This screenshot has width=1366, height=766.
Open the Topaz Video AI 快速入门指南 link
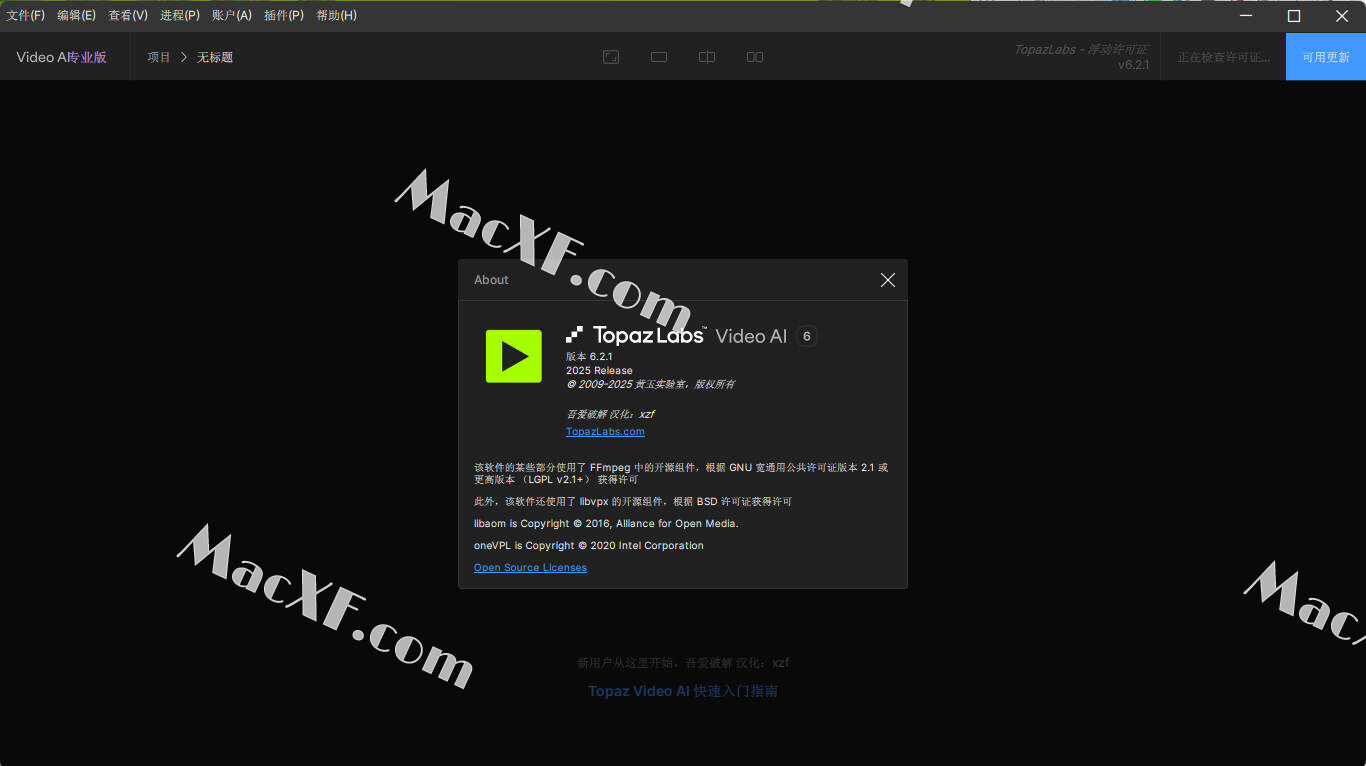point(683,691)
